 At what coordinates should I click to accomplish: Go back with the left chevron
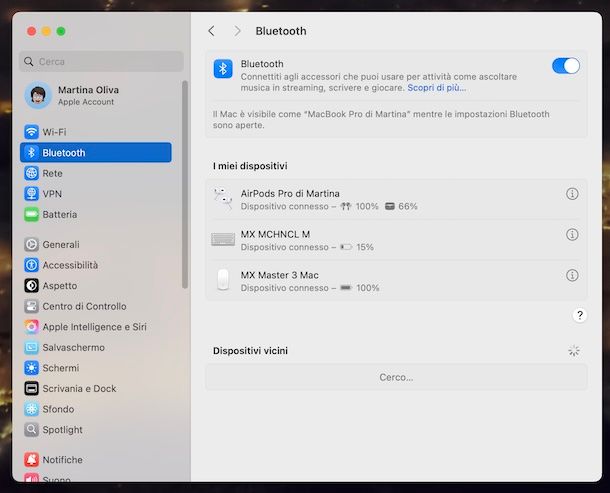tap(211, 31)
